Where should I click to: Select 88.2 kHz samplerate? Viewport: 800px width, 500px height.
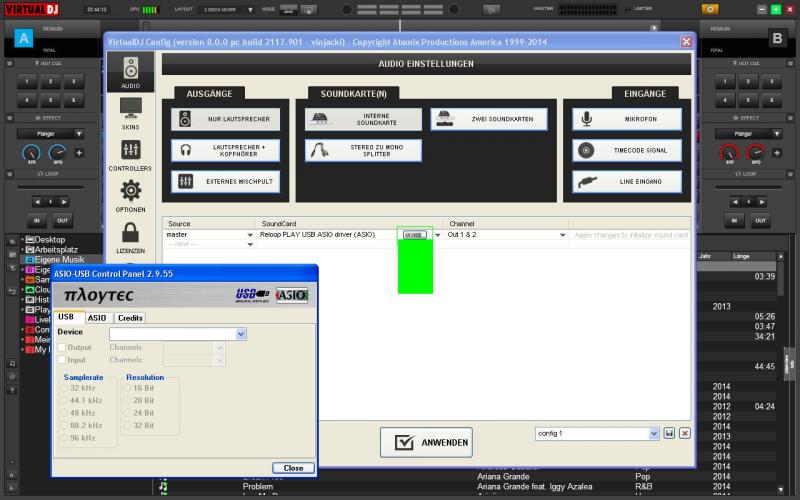tap(64, 426)
